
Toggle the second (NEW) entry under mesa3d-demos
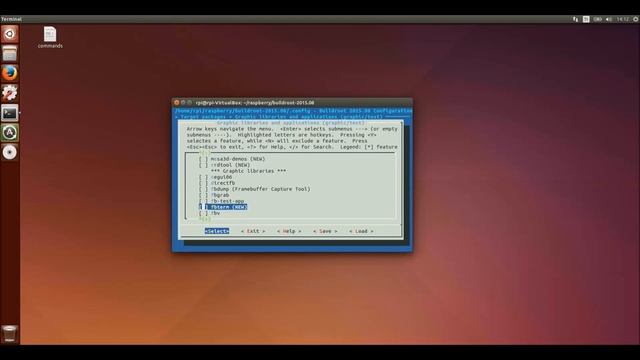(204, 165)
